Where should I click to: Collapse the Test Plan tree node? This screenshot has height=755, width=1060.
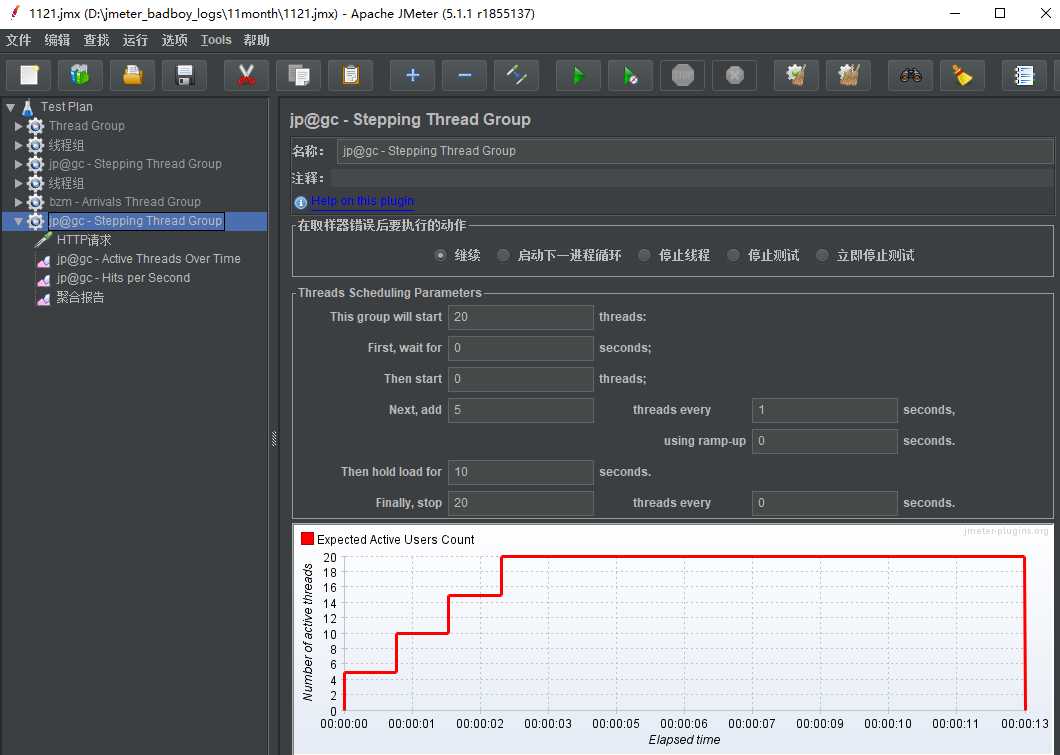11,107
